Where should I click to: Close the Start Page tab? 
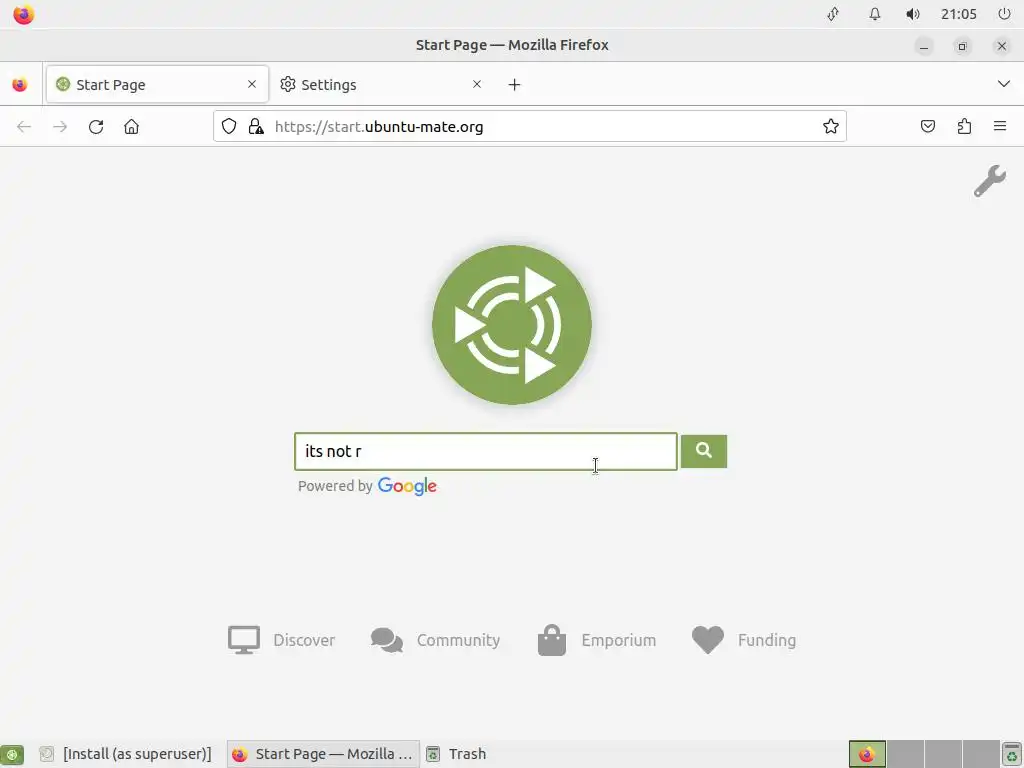point(252,84)
